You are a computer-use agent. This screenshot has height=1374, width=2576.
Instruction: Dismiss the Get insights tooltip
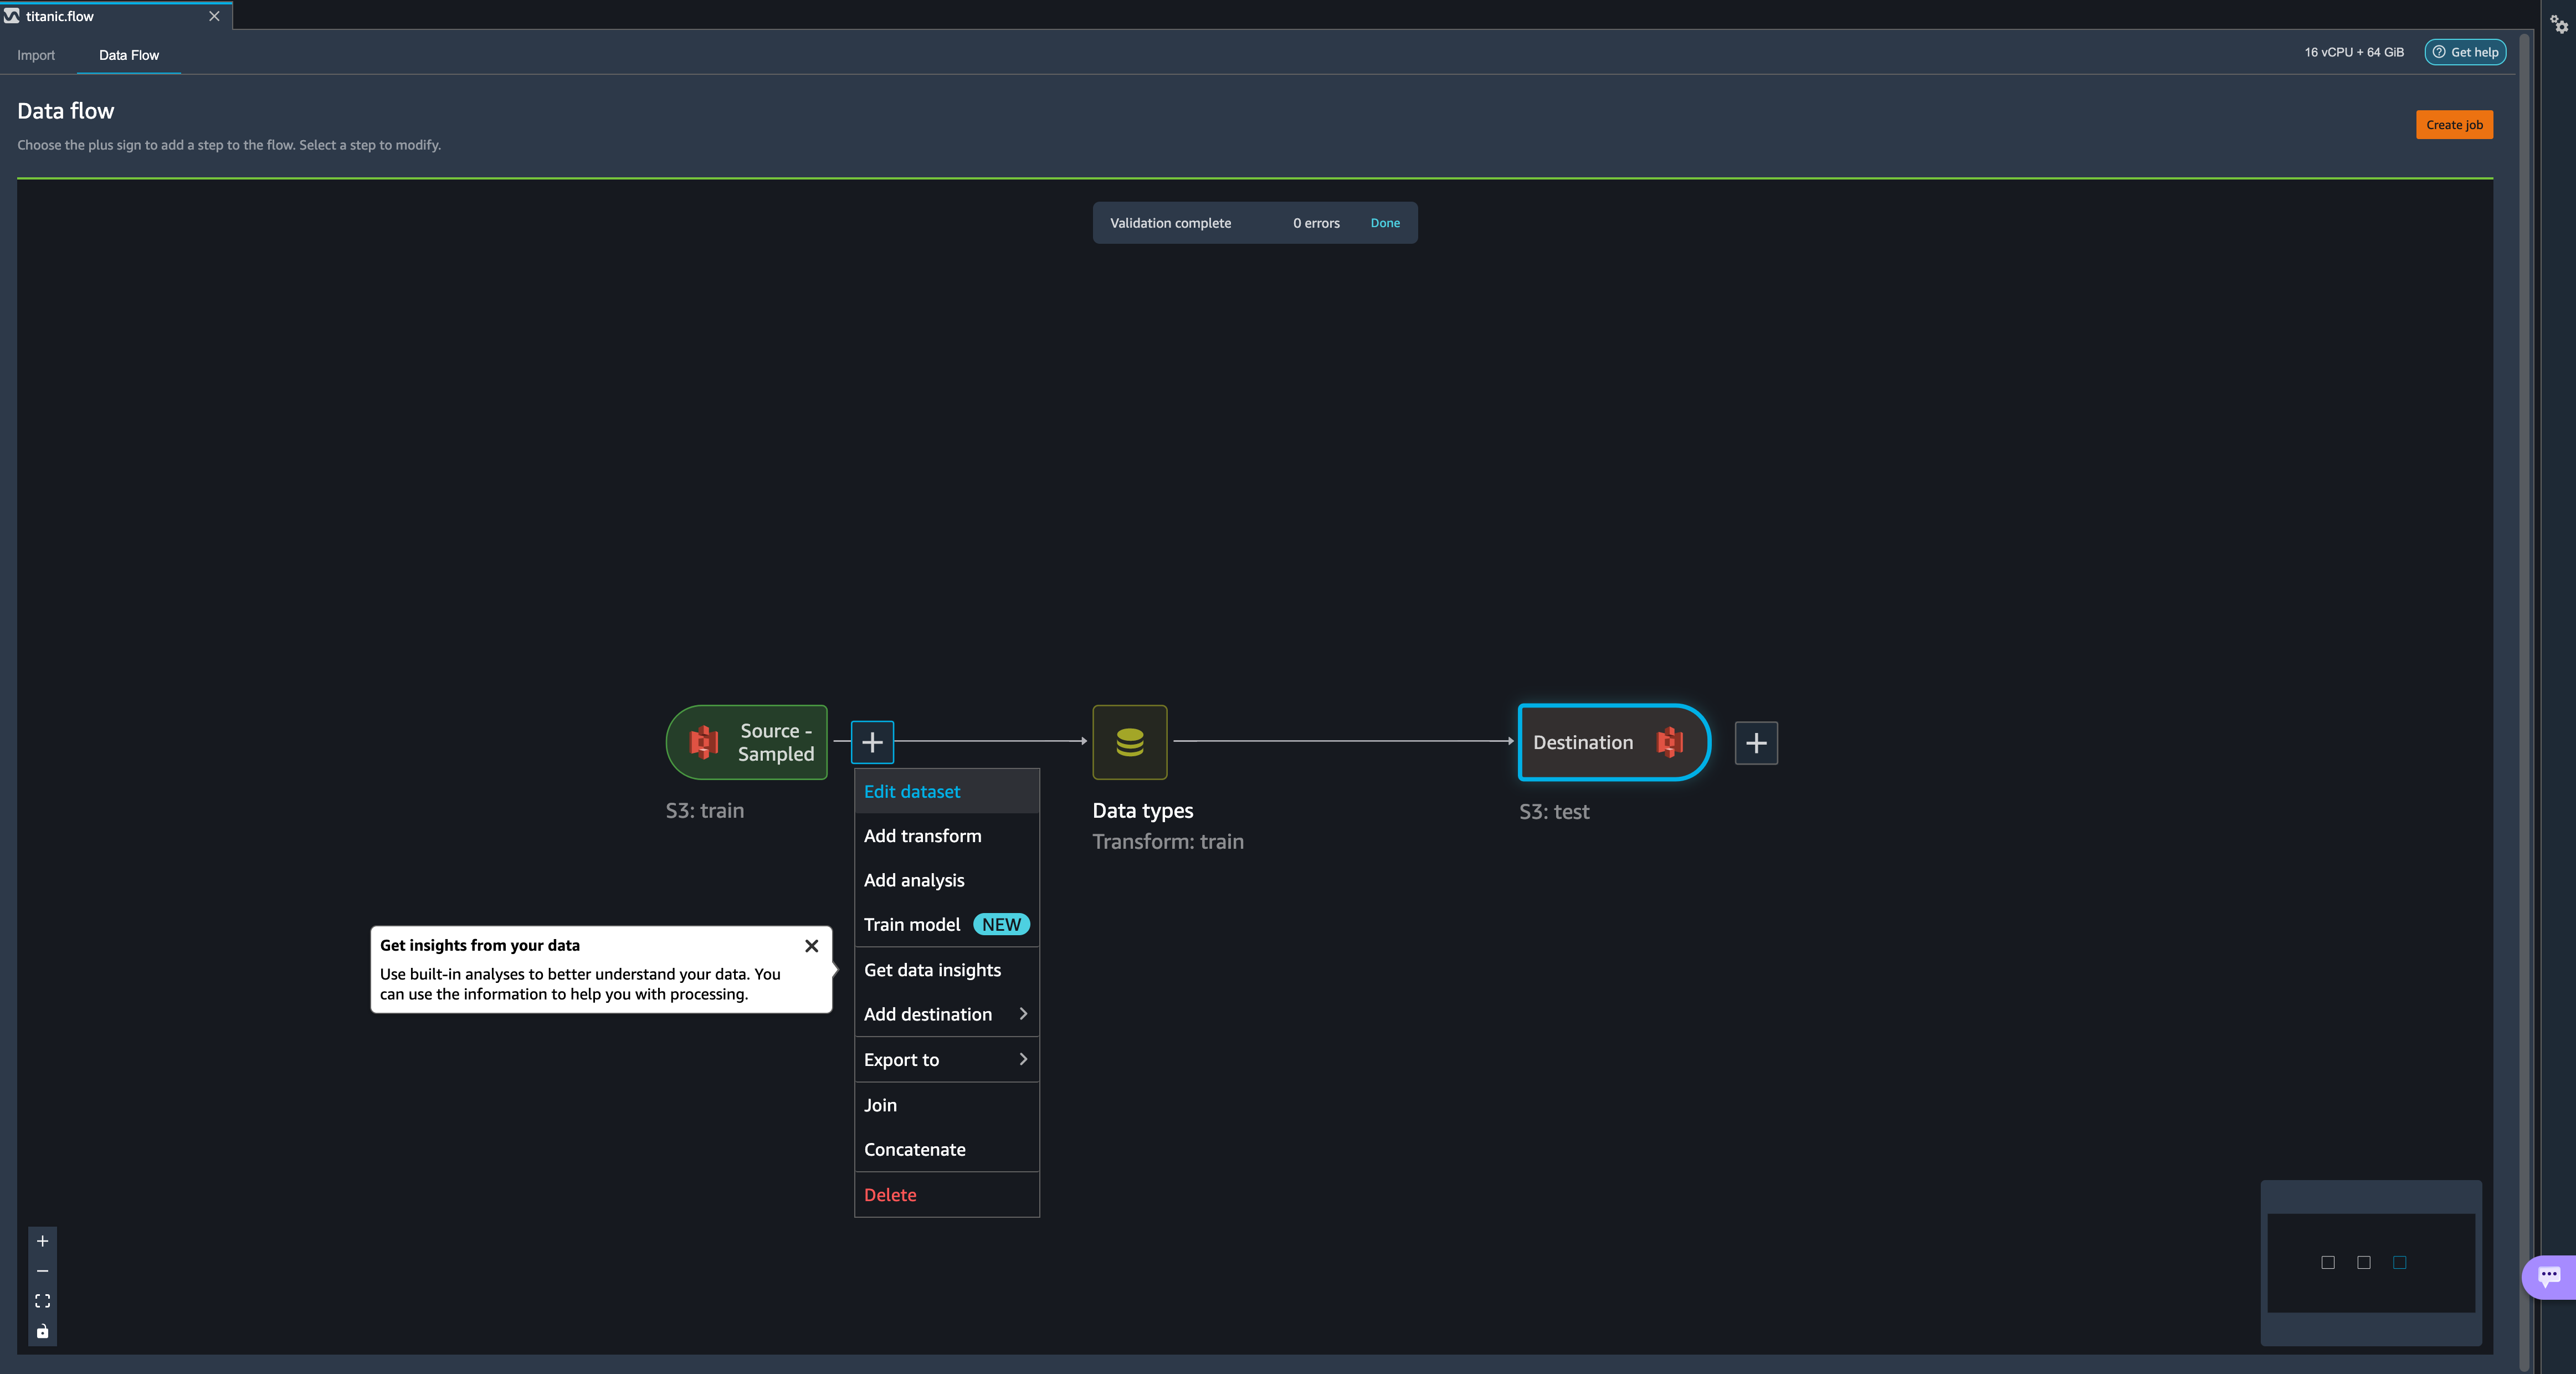coord(812,946)
